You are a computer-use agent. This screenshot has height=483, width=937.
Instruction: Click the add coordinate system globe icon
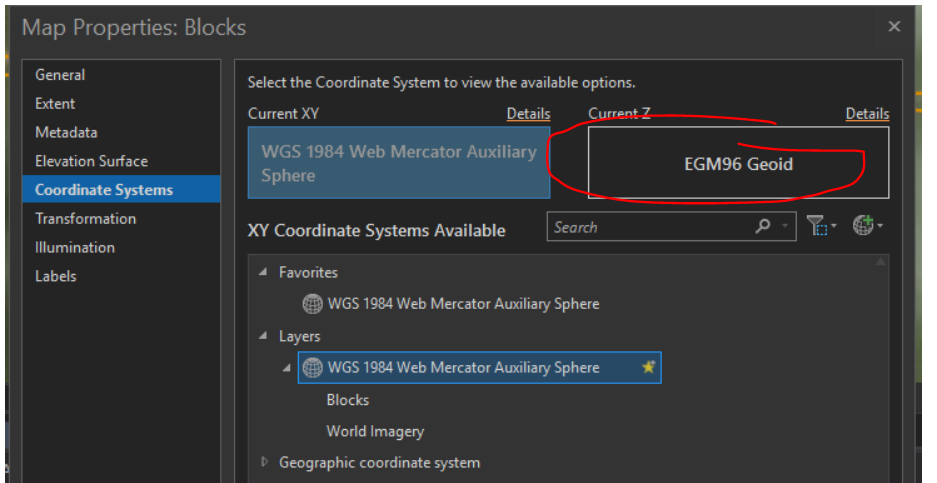(864, 227)
